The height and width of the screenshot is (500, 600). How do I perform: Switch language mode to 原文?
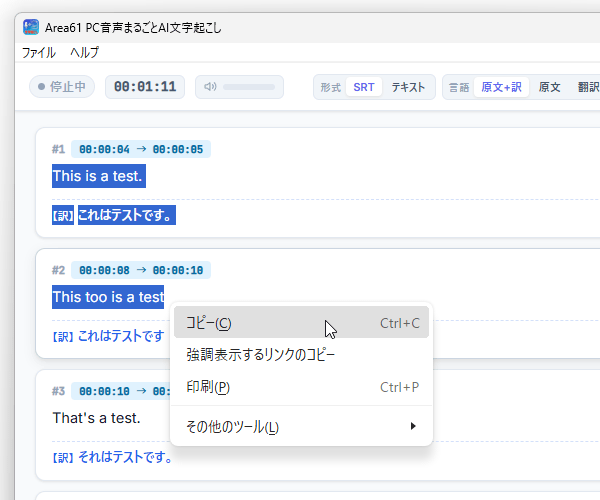coord(549,87)
